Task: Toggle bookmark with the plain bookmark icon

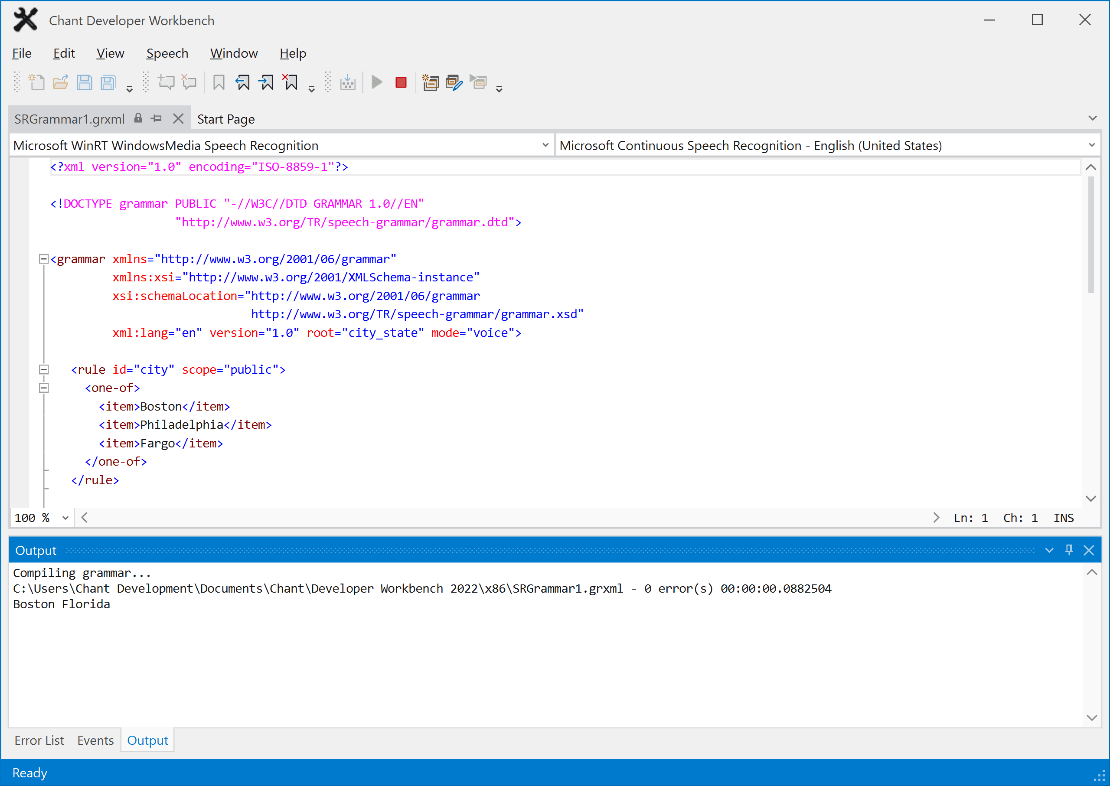Action: pos(219,82)
